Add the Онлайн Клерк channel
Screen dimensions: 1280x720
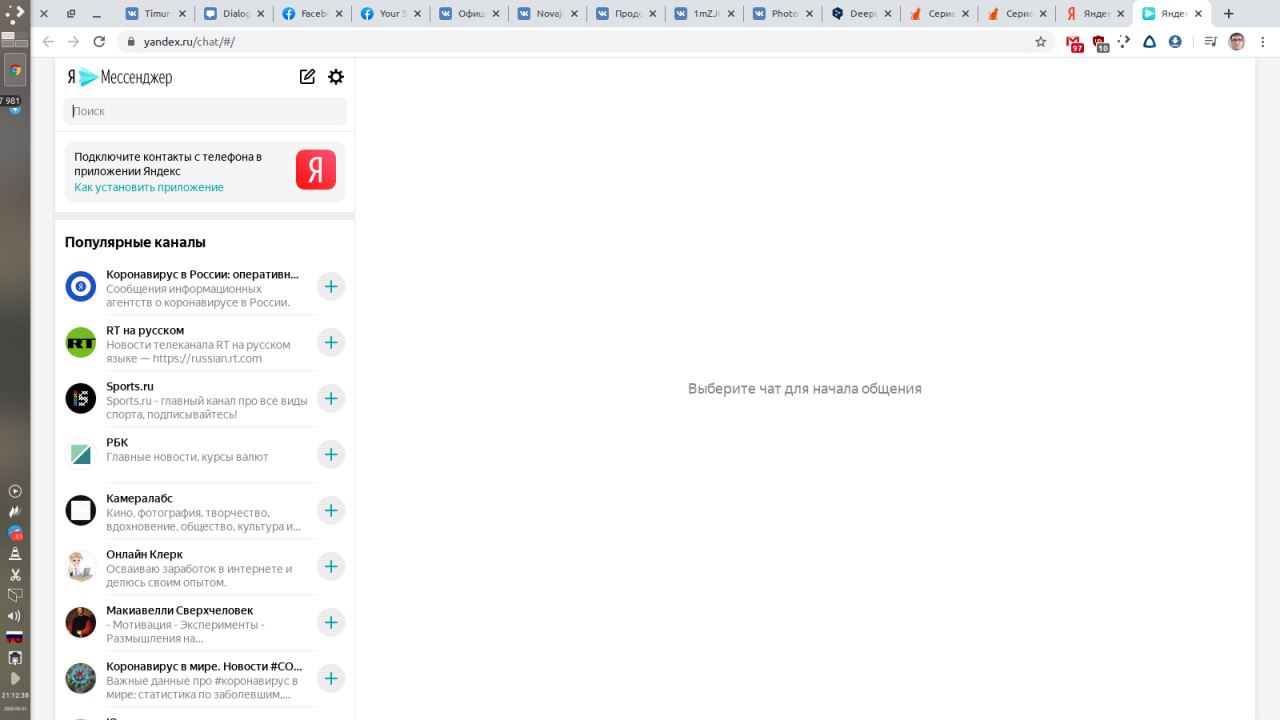tap(331, 567)
